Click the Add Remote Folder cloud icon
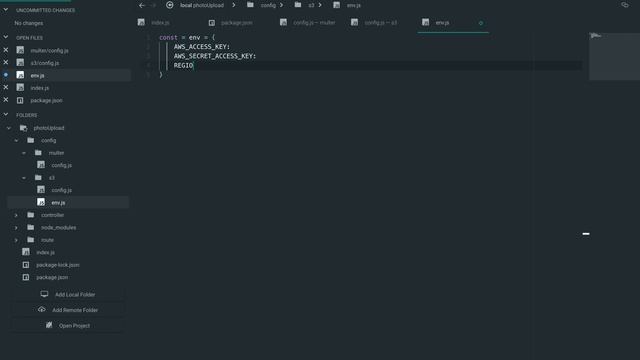The width and height of the screenshot is (640, 360). coord(41,309)
